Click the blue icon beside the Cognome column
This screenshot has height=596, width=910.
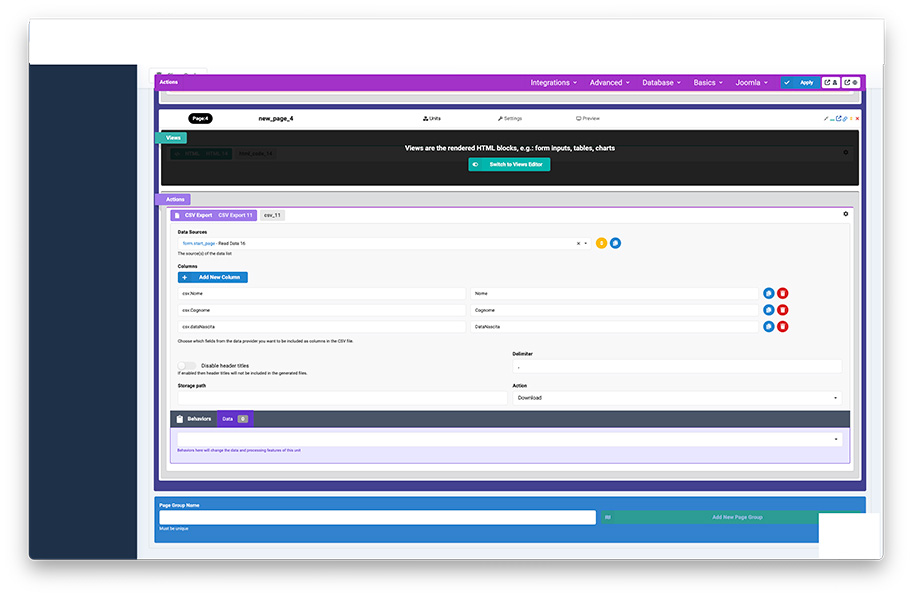(768, 310)
